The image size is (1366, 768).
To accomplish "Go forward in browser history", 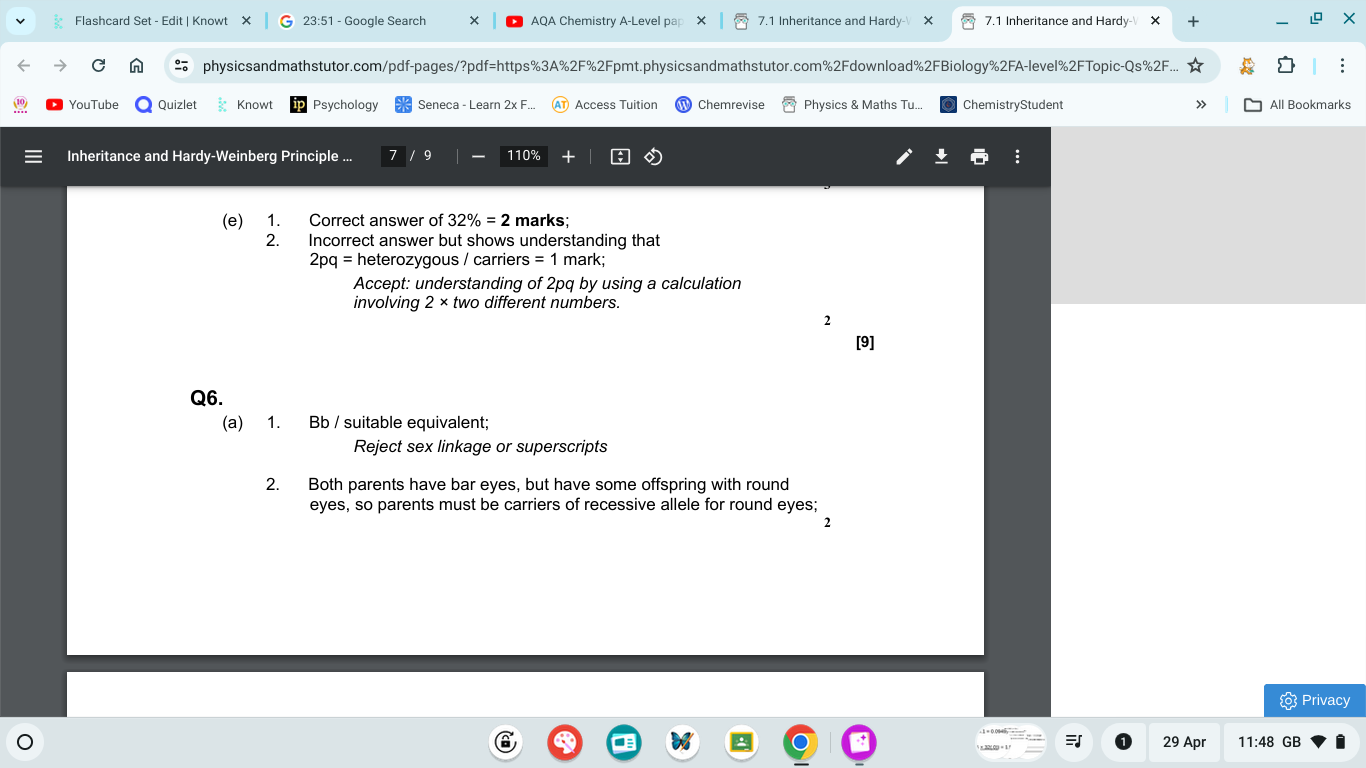I will [61, 66].
